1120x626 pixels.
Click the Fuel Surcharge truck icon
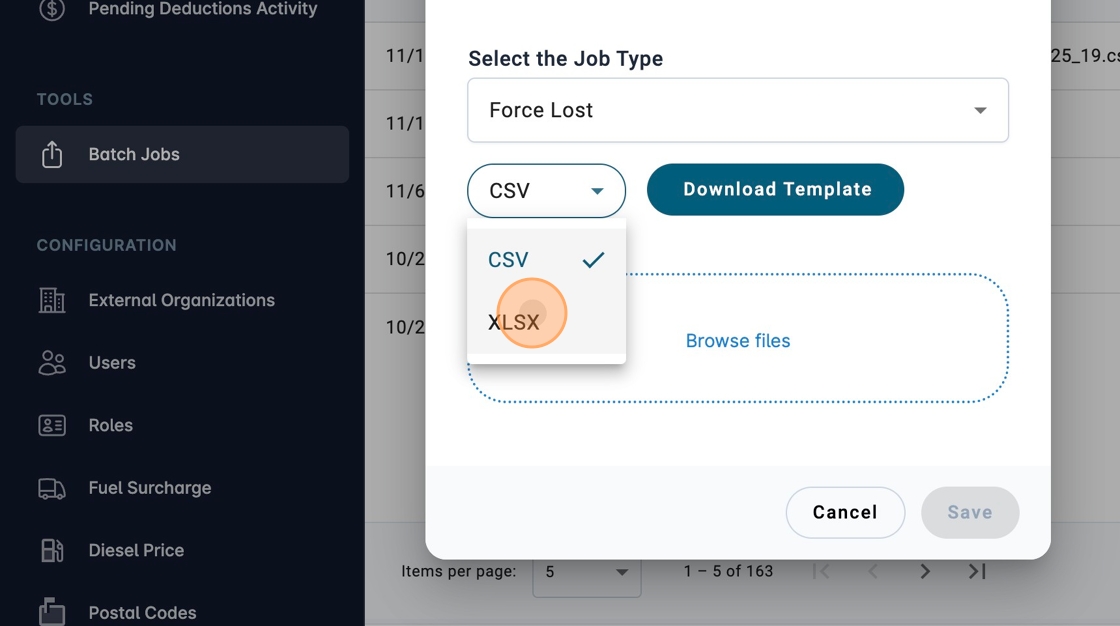[52, 488]
